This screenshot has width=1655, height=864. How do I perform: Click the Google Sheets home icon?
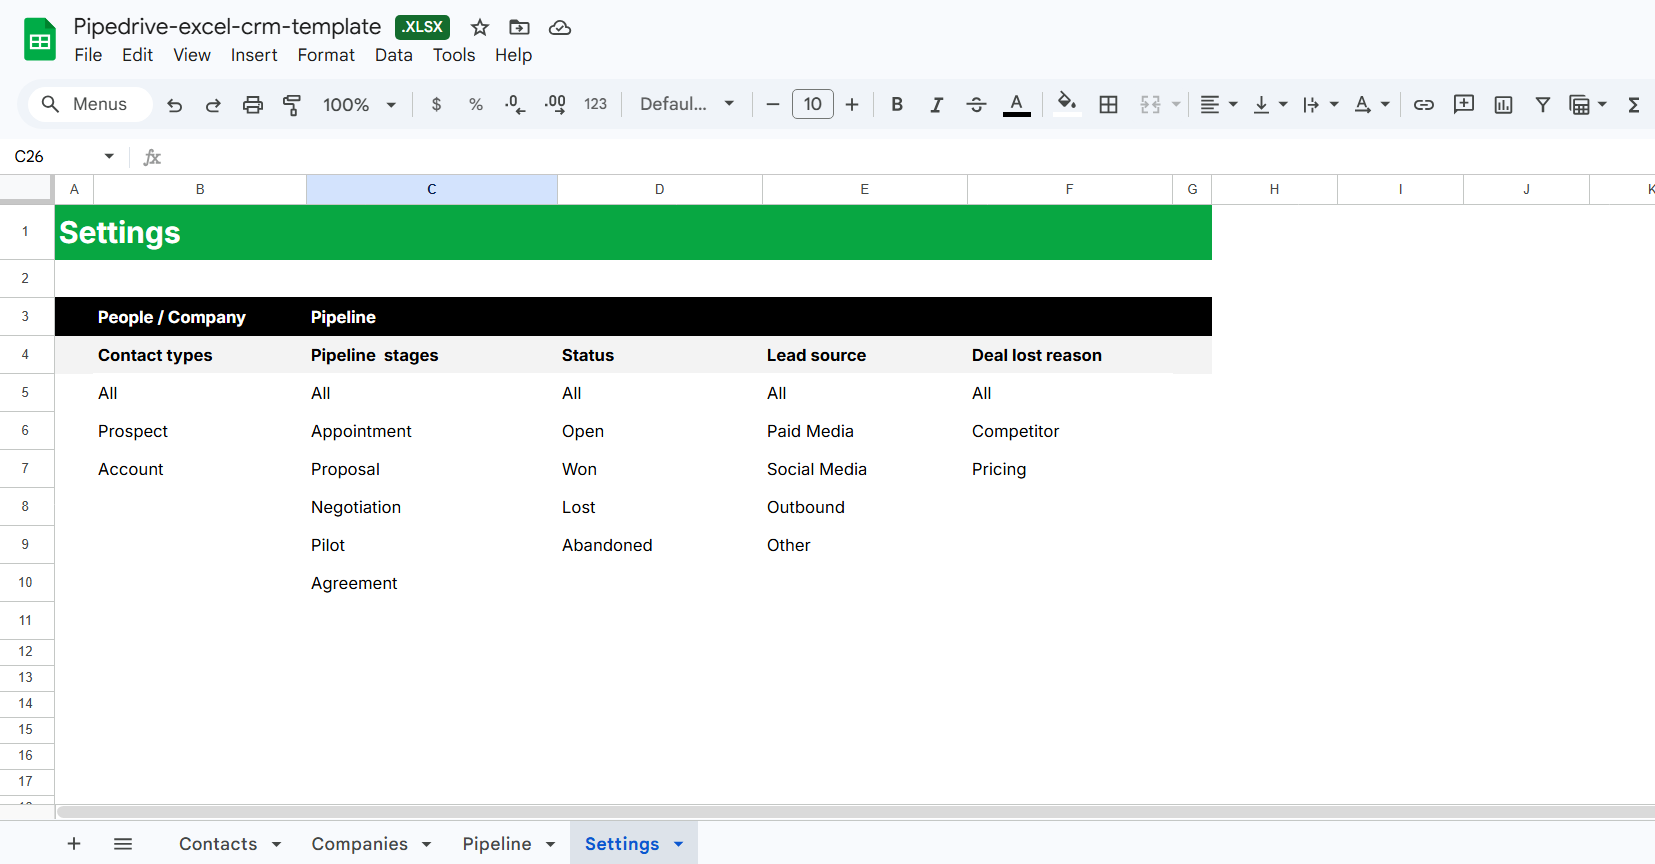(x=40, y=40)
